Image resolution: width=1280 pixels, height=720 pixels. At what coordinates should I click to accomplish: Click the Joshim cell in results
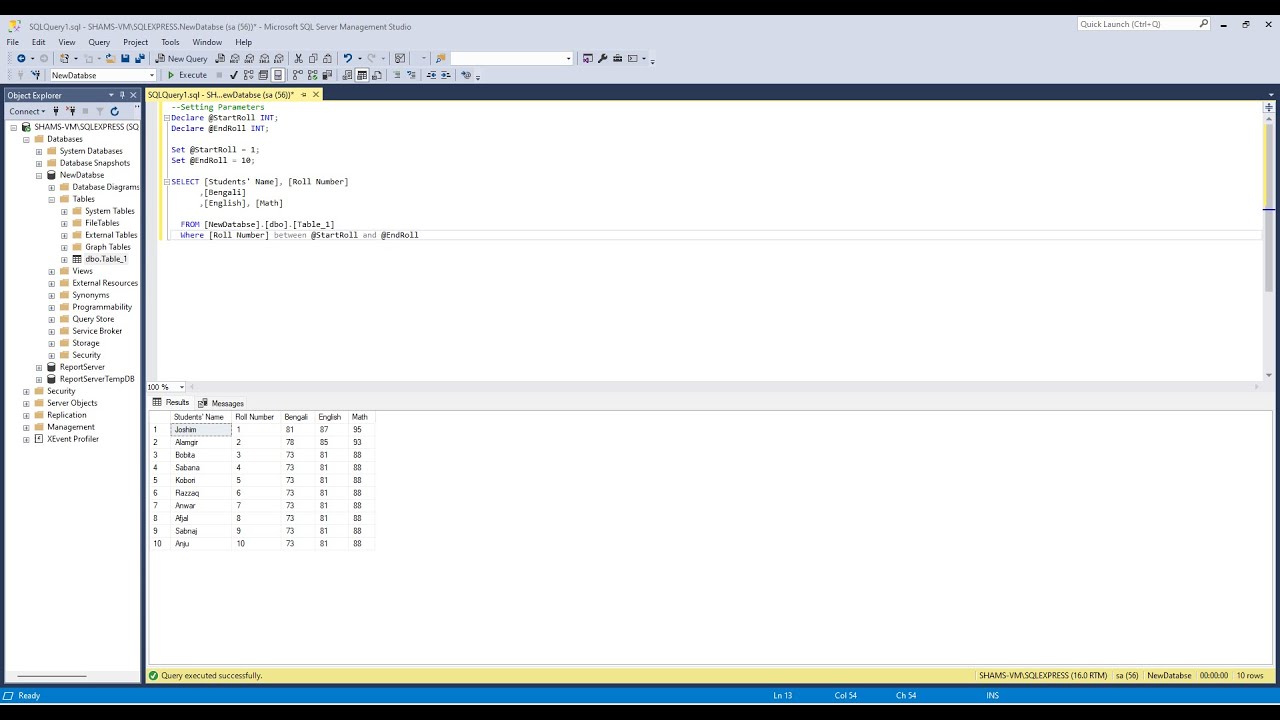coord(201,430)
